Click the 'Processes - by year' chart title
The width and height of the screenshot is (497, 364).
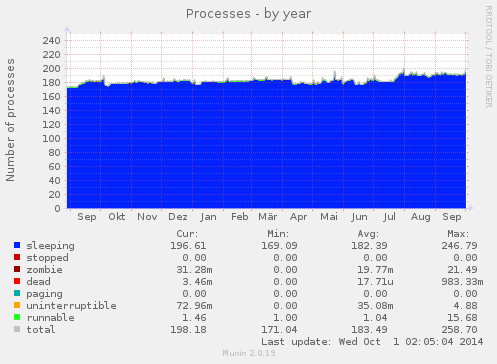pyautogui.click(x=248, y=14)
